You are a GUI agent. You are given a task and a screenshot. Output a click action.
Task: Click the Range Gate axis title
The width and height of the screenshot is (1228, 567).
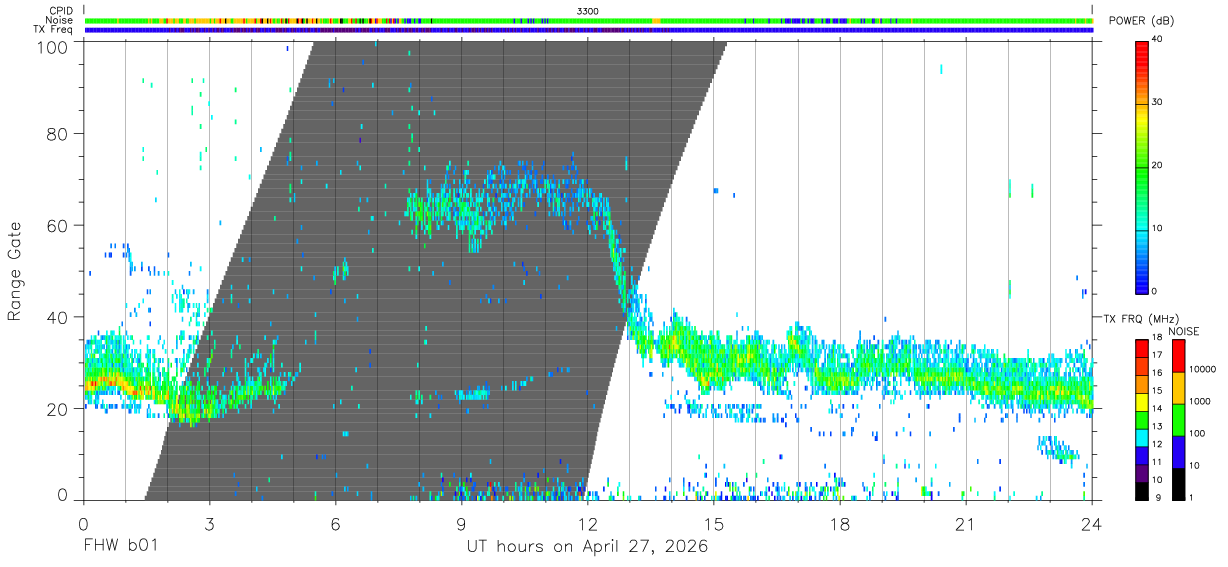[x=15, y=271]
